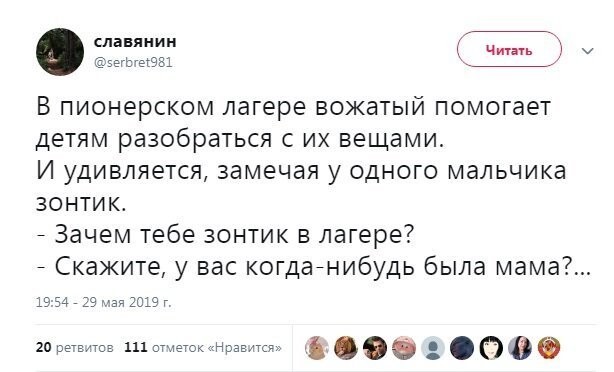Open first liker avatar with the rabbit
The width and height of the screenshot is (614, 372).
317,348
